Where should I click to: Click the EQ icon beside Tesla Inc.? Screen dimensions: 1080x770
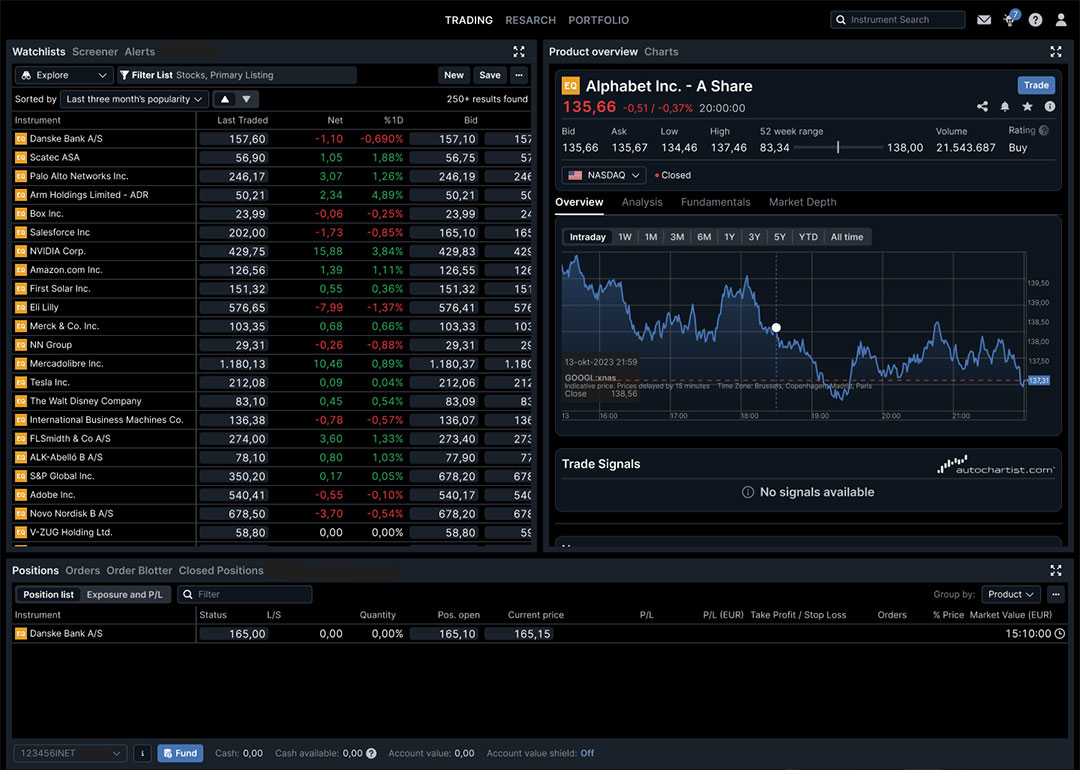pos(21,382)
